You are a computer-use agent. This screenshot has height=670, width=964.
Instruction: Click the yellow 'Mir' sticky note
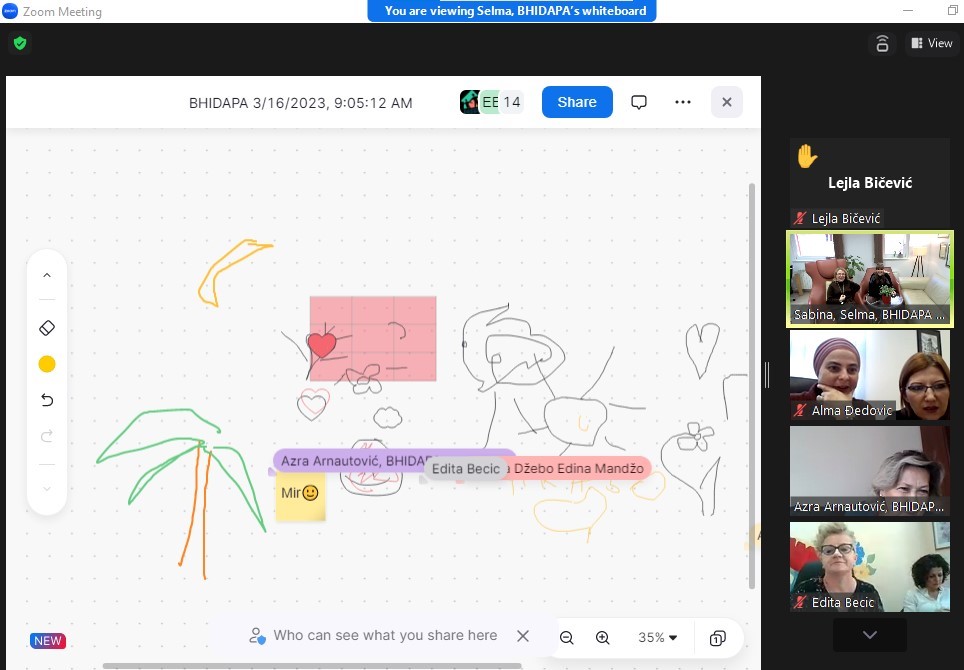point(300,496)
